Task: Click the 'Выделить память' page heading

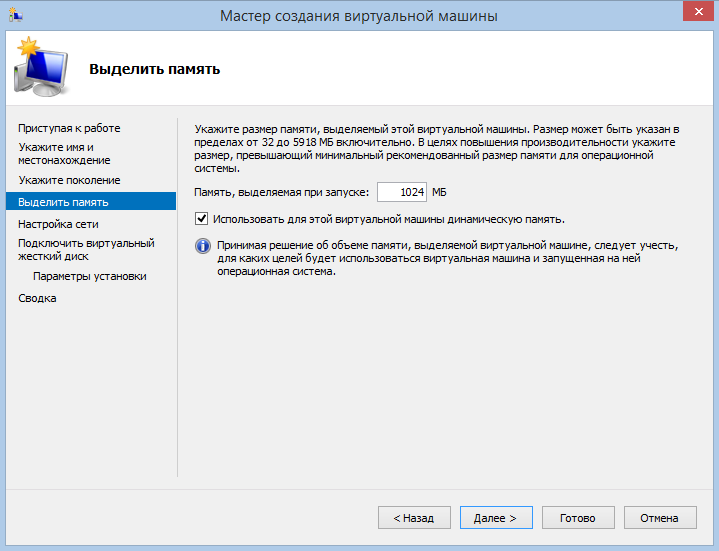Action: point(155,69)
